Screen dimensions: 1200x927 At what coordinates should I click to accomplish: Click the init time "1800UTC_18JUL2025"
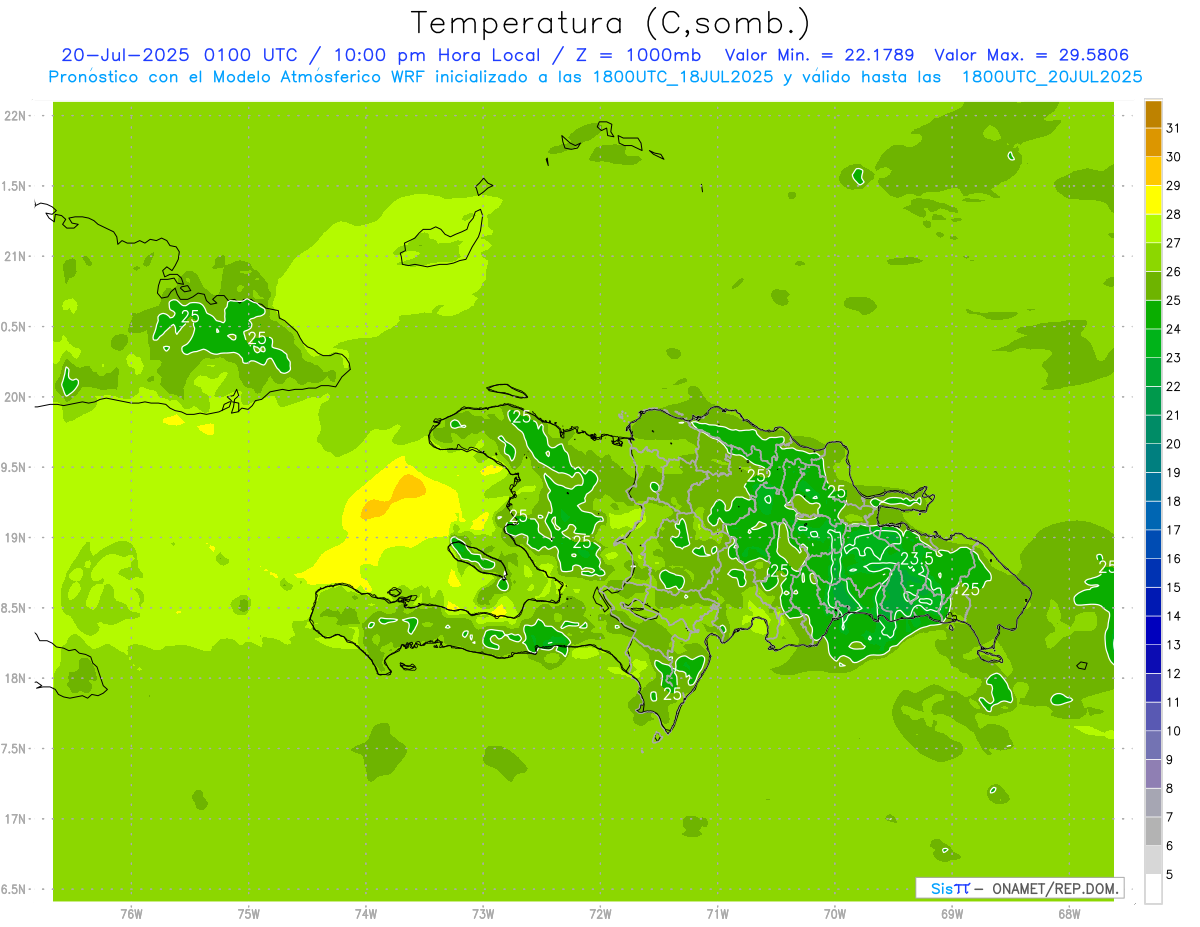point(683,77)
